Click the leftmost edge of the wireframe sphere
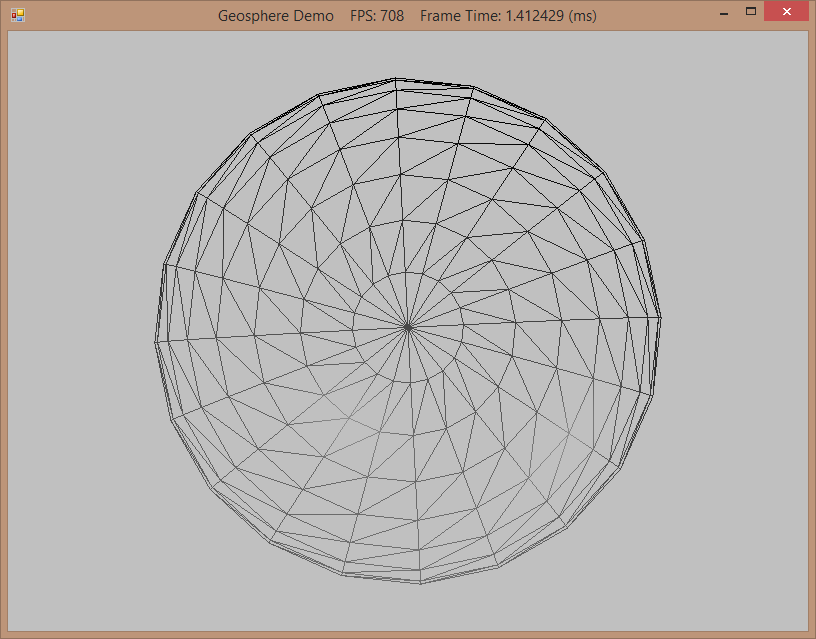This screenshot has height=639, width=816. (156, 342)
